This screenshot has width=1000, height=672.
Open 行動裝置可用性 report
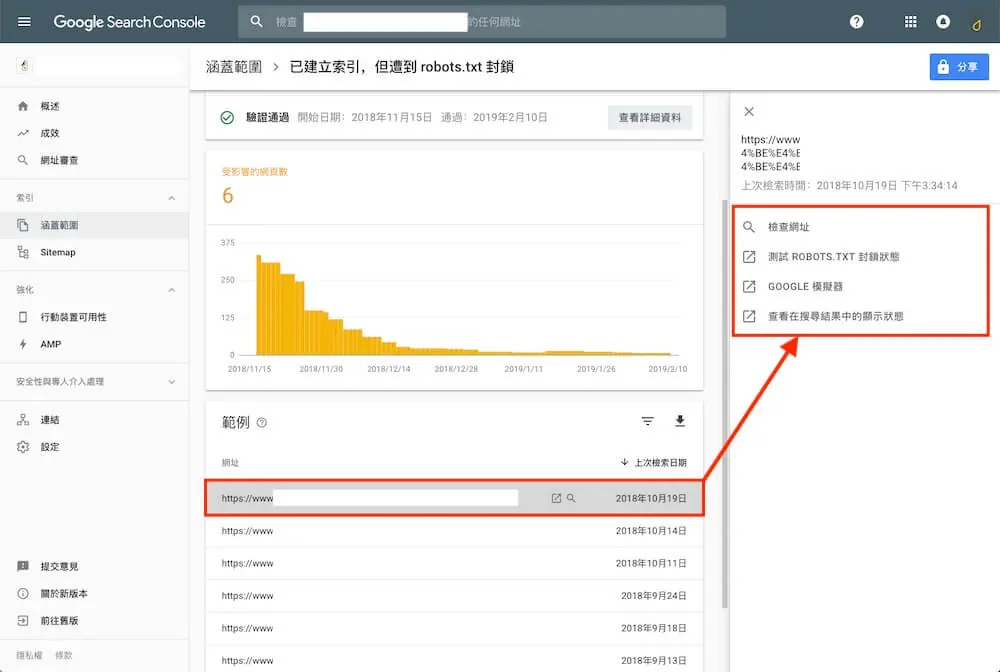(94, 317)
